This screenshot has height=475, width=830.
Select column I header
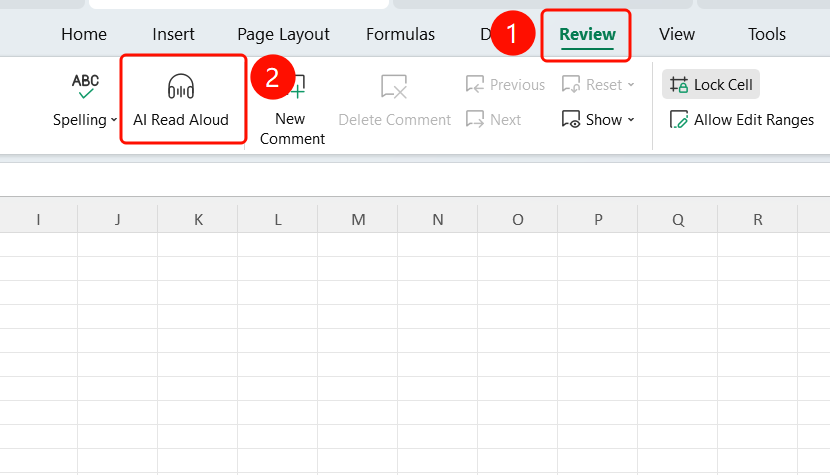[38, 219]
